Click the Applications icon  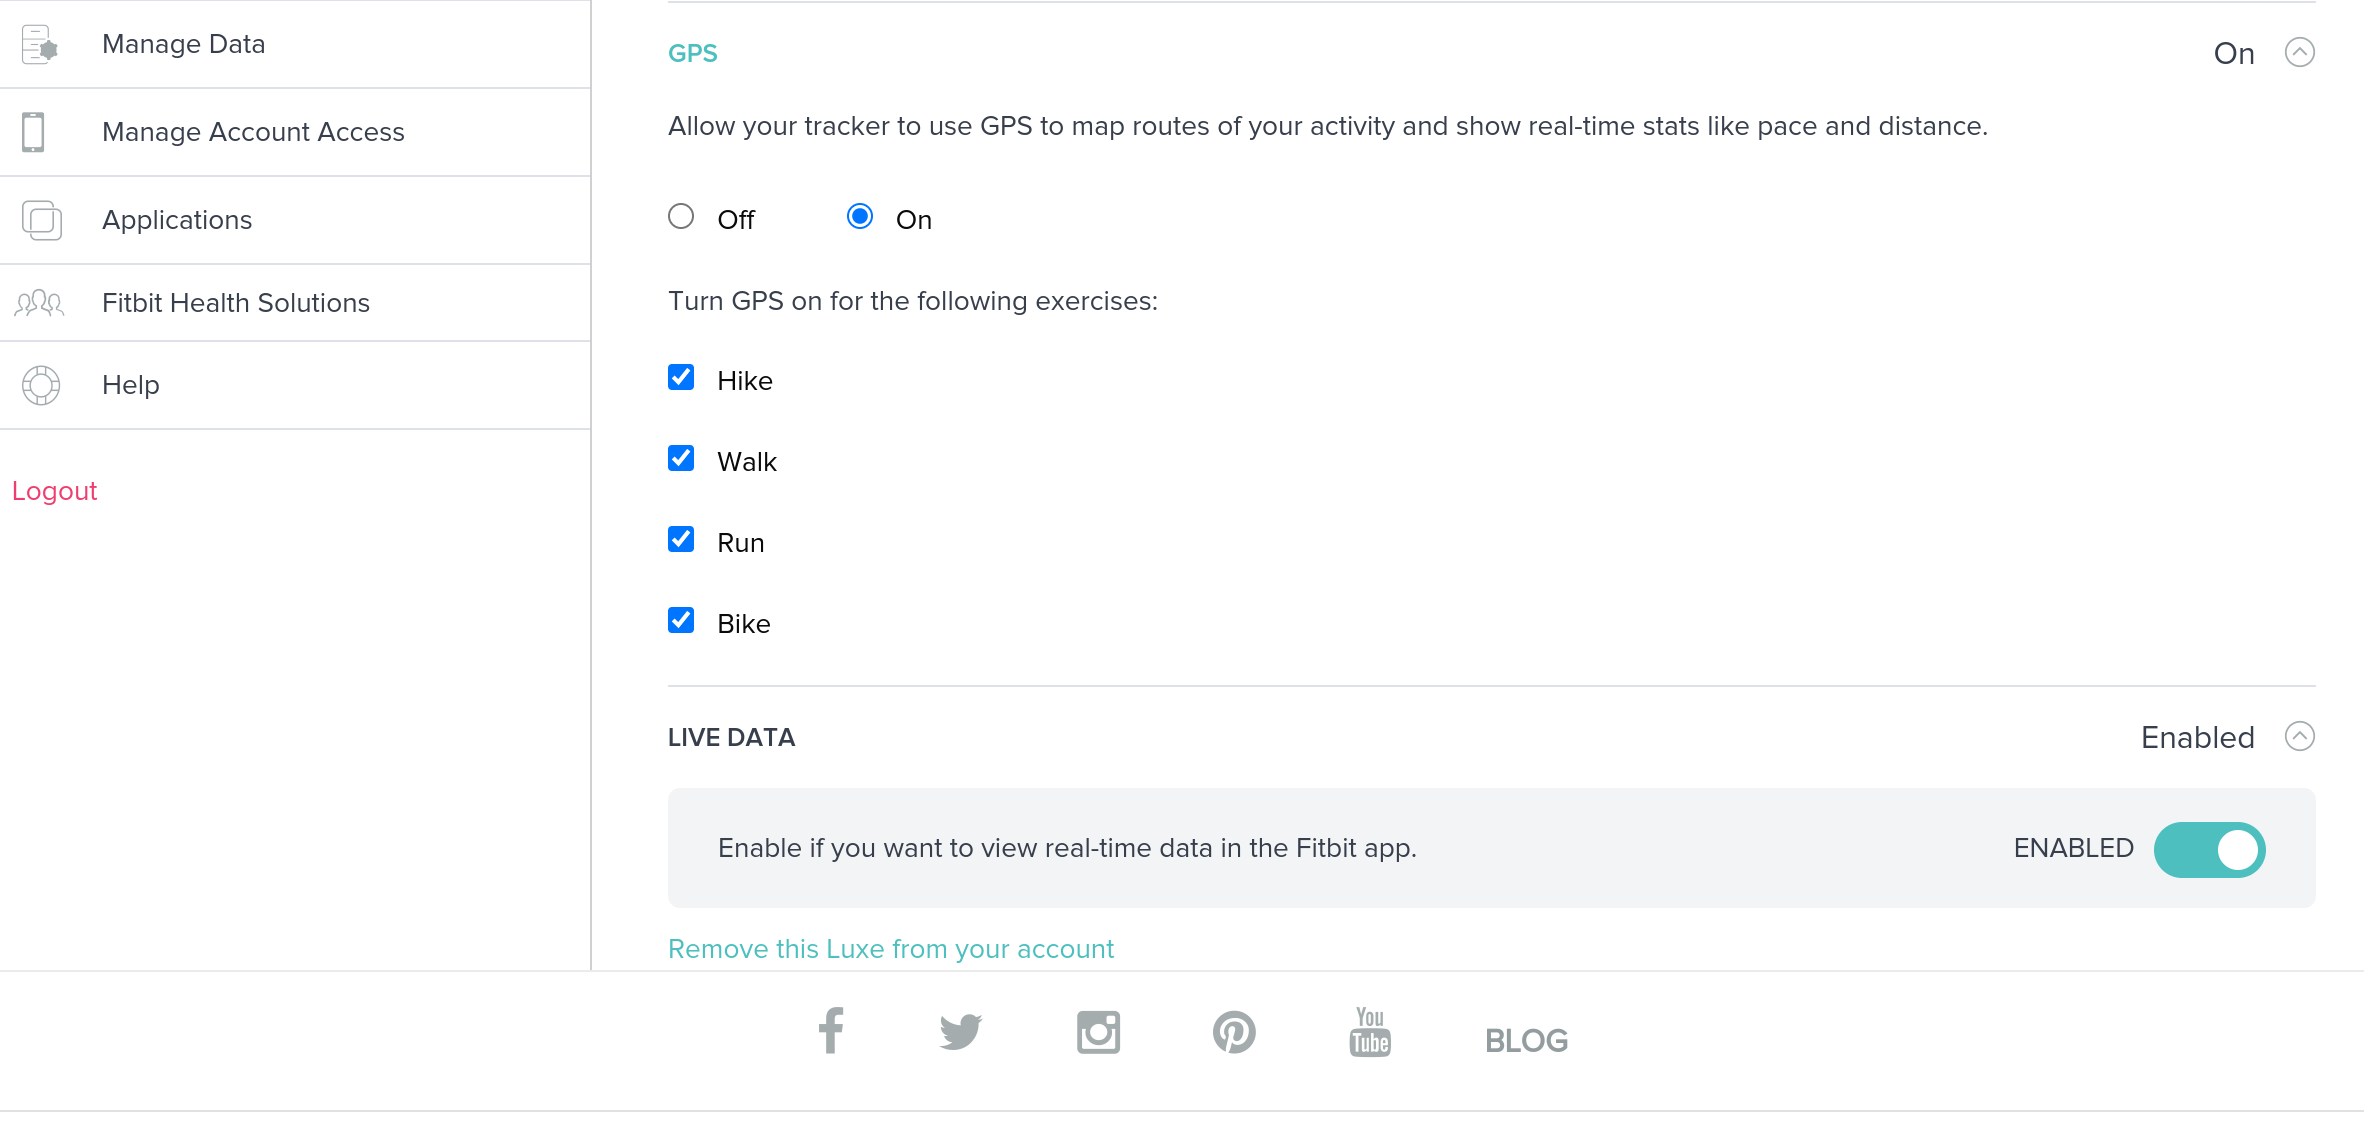42,219
